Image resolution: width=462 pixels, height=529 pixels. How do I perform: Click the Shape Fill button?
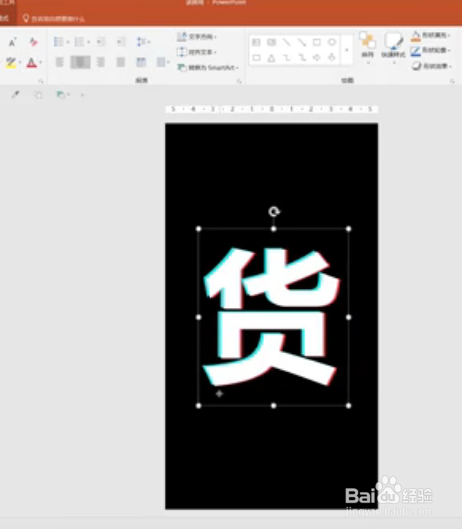pos(431,35)
